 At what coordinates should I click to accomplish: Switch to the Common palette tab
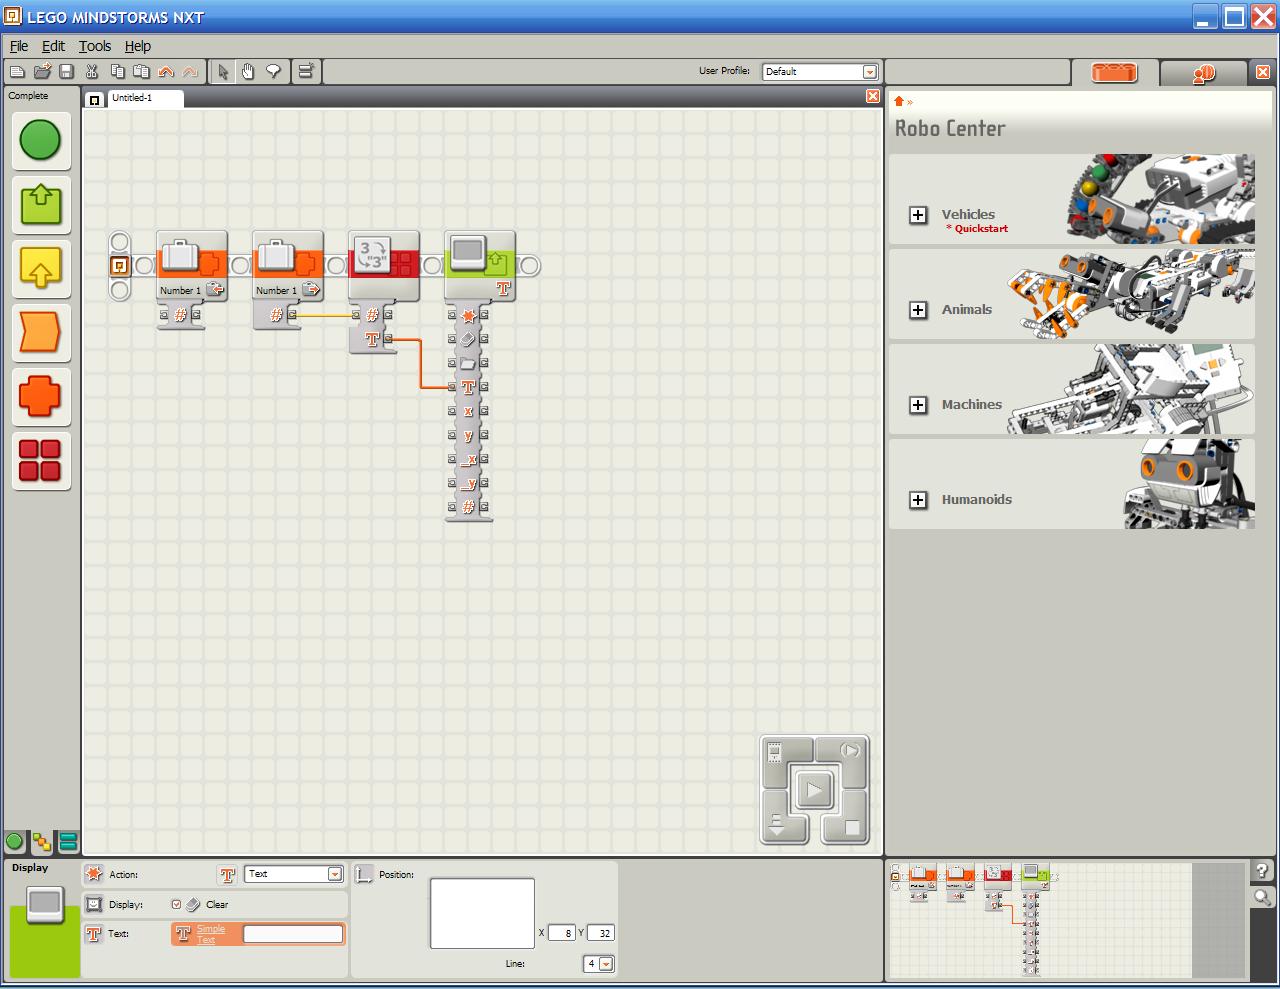[15, 842]
